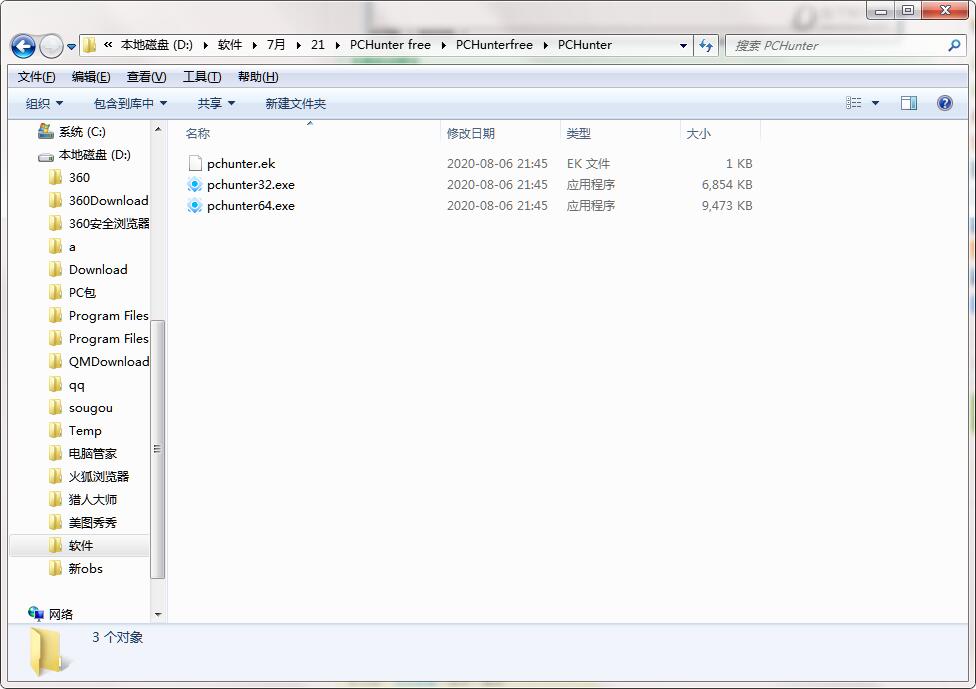Show hidden path levels via double chevron
Screen dimensions: 976x689
(108, 45)
